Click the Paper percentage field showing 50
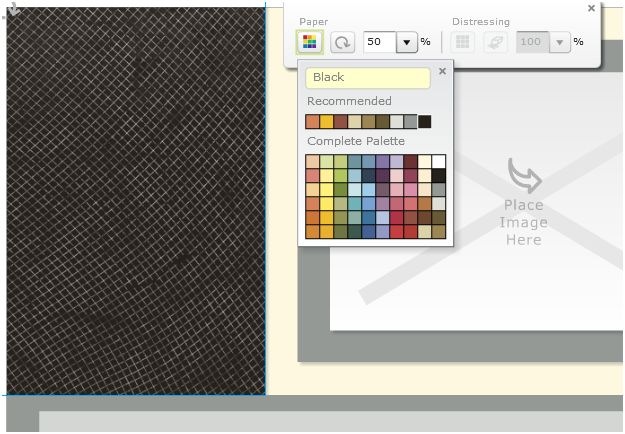Image resolution: width=625 pixels, height=434 pixels. click(x=380, y=42)
